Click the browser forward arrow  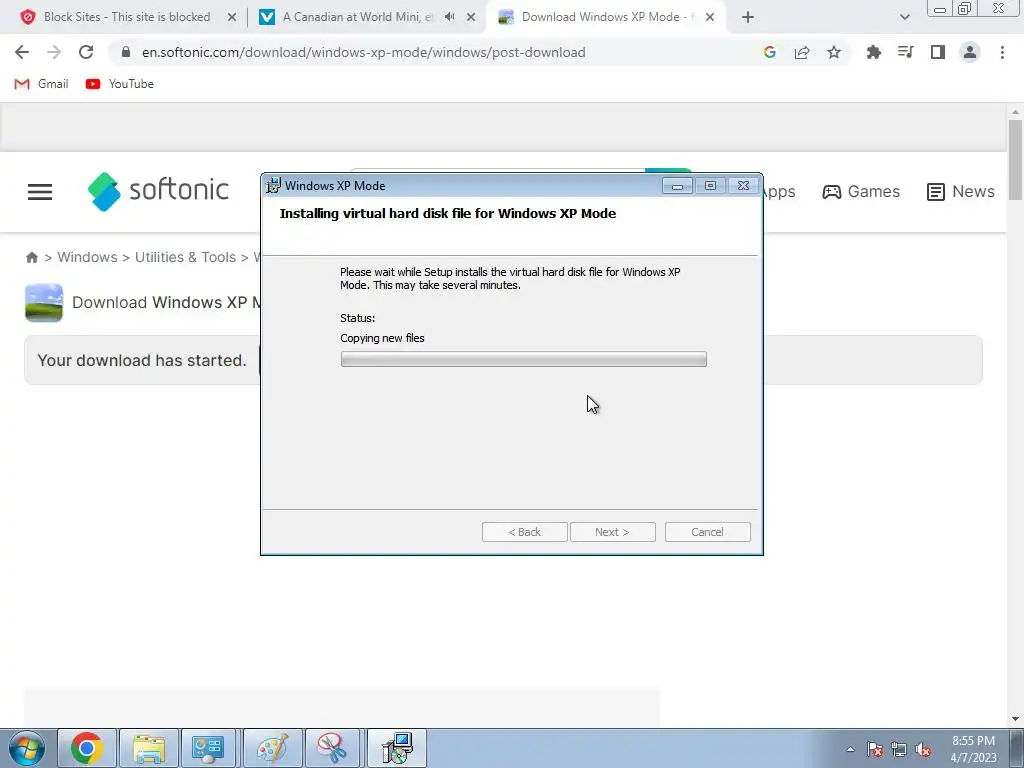pyautogui.click(x=54, y=52)
